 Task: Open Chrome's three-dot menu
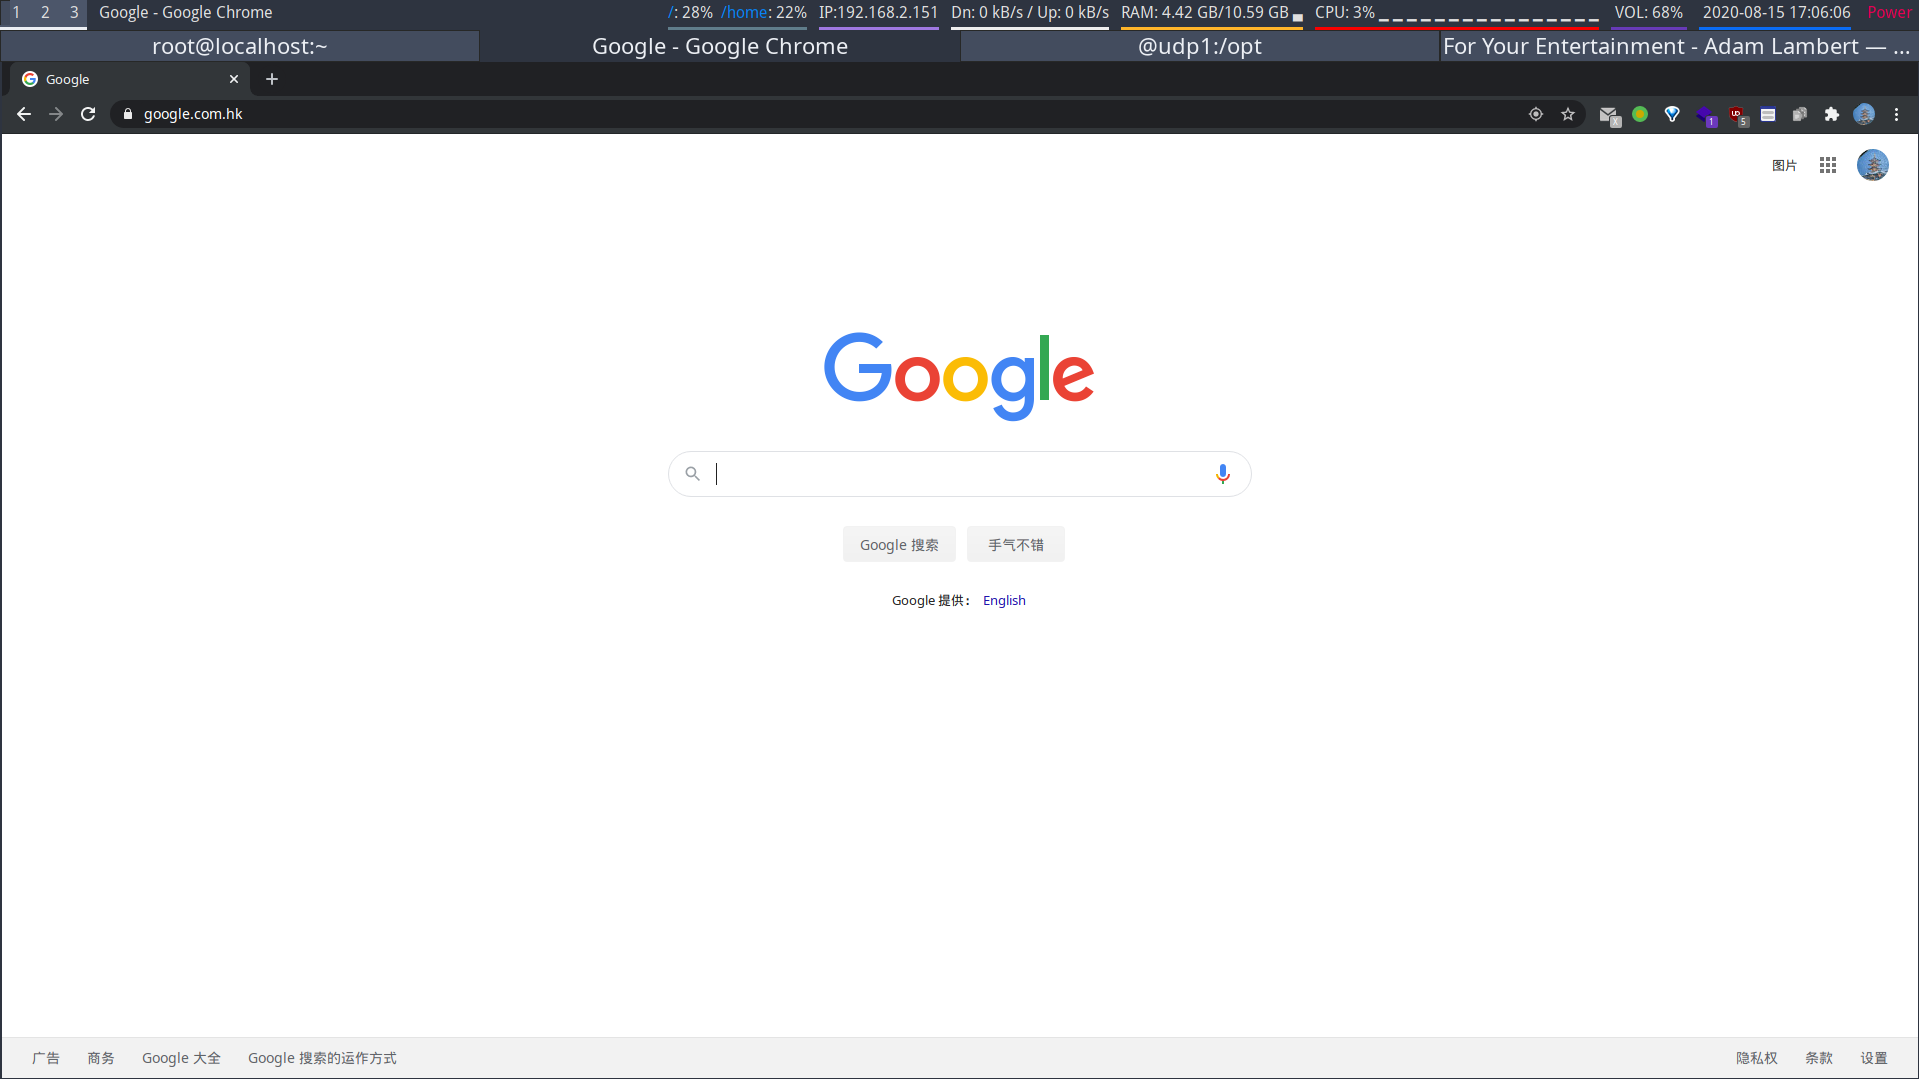coord(1896,114)
